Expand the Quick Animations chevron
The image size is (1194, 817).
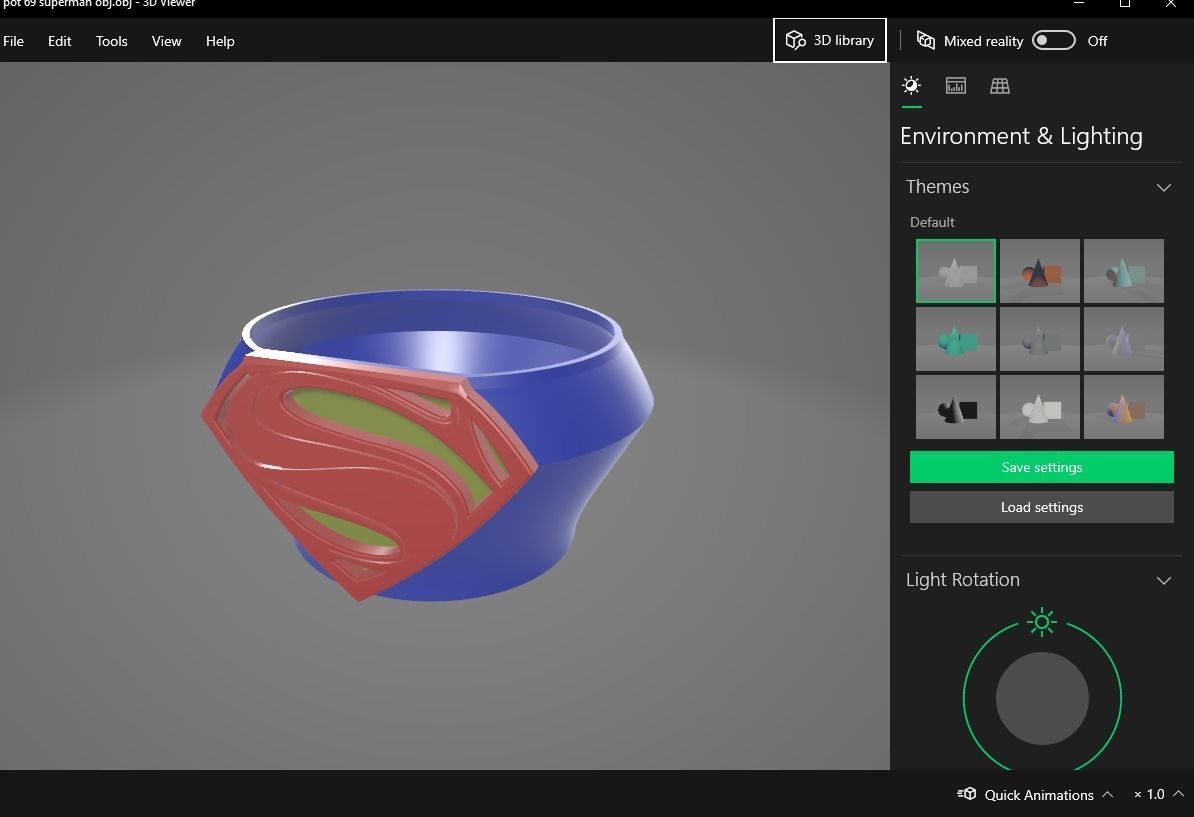click(x=1108, y=794)
